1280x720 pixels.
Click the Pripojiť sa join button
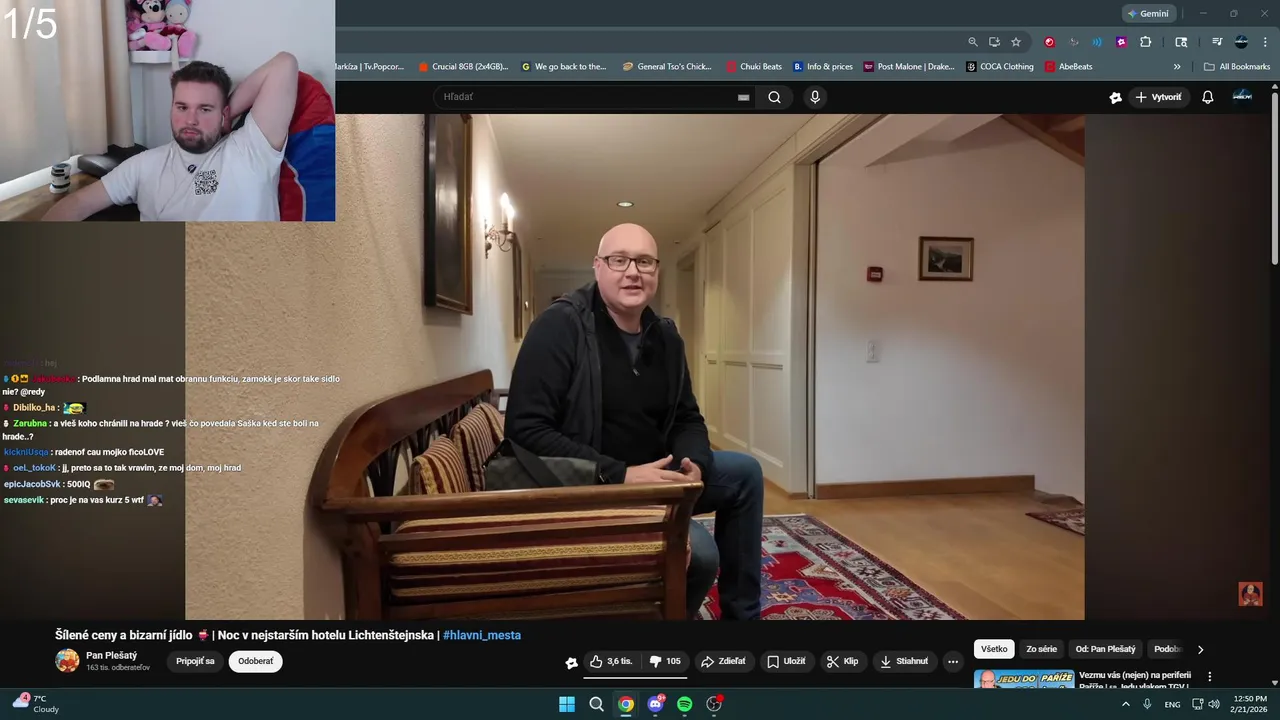195,661
